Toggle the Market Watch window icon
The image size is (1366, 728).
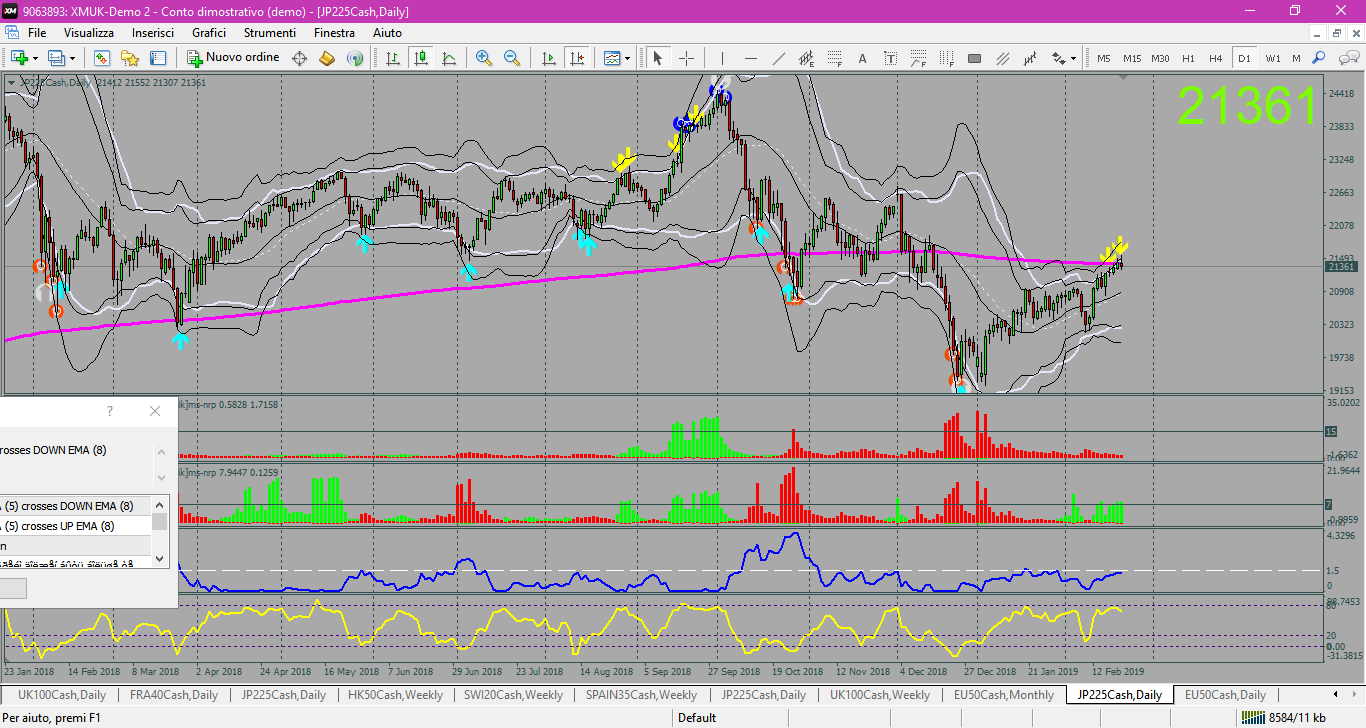[x=102, y=58]
